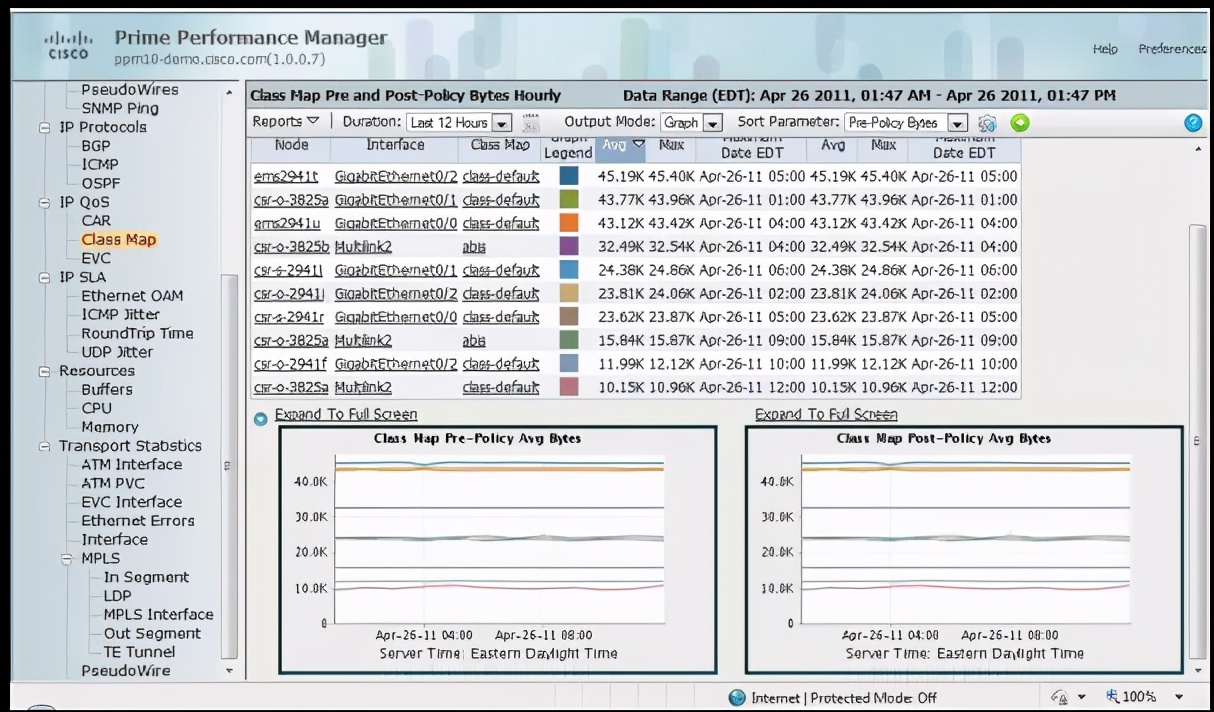This screenshot has width=1214, height=712.
Task: Open node ems2941u
Action: (286, 223)
